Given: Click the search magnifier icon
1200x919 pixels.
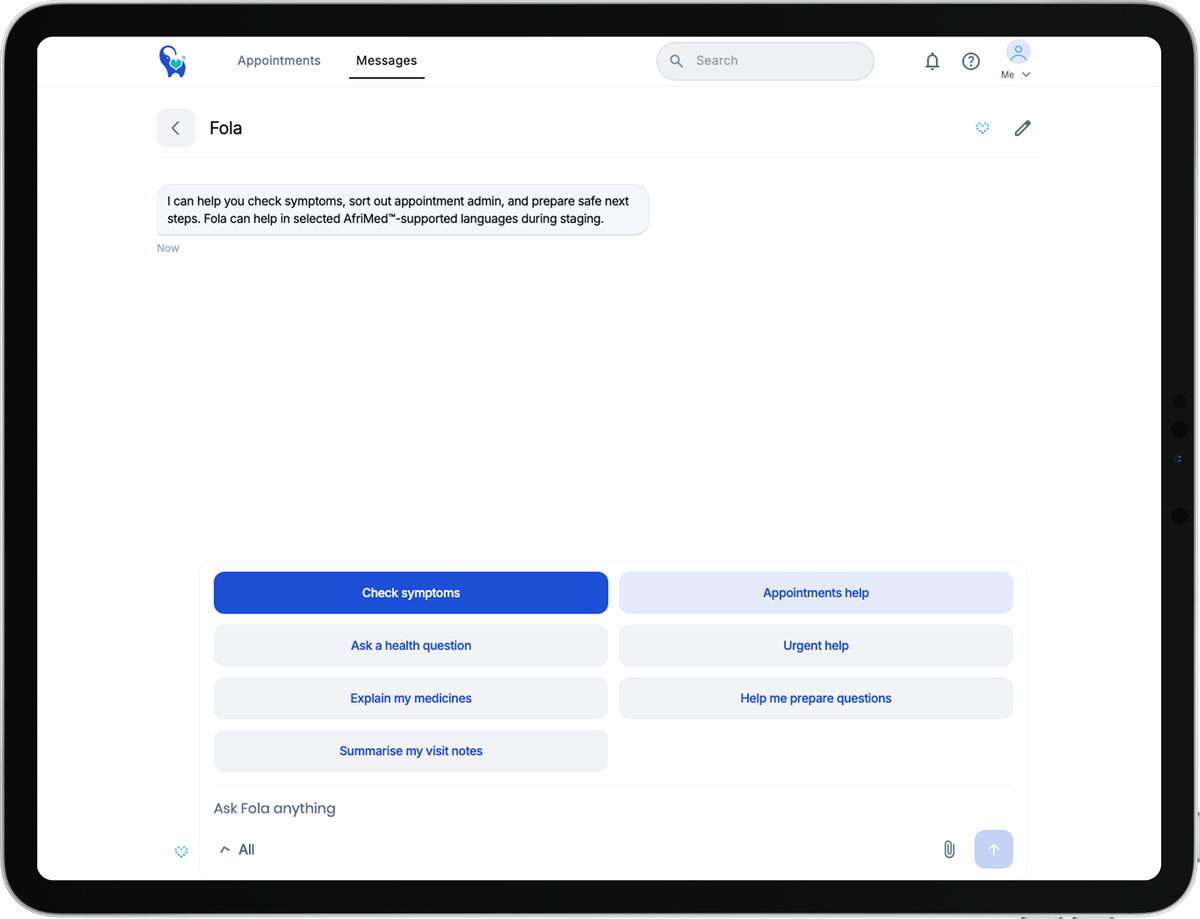Looking at the screenshot, I should (x=677, y=61).
